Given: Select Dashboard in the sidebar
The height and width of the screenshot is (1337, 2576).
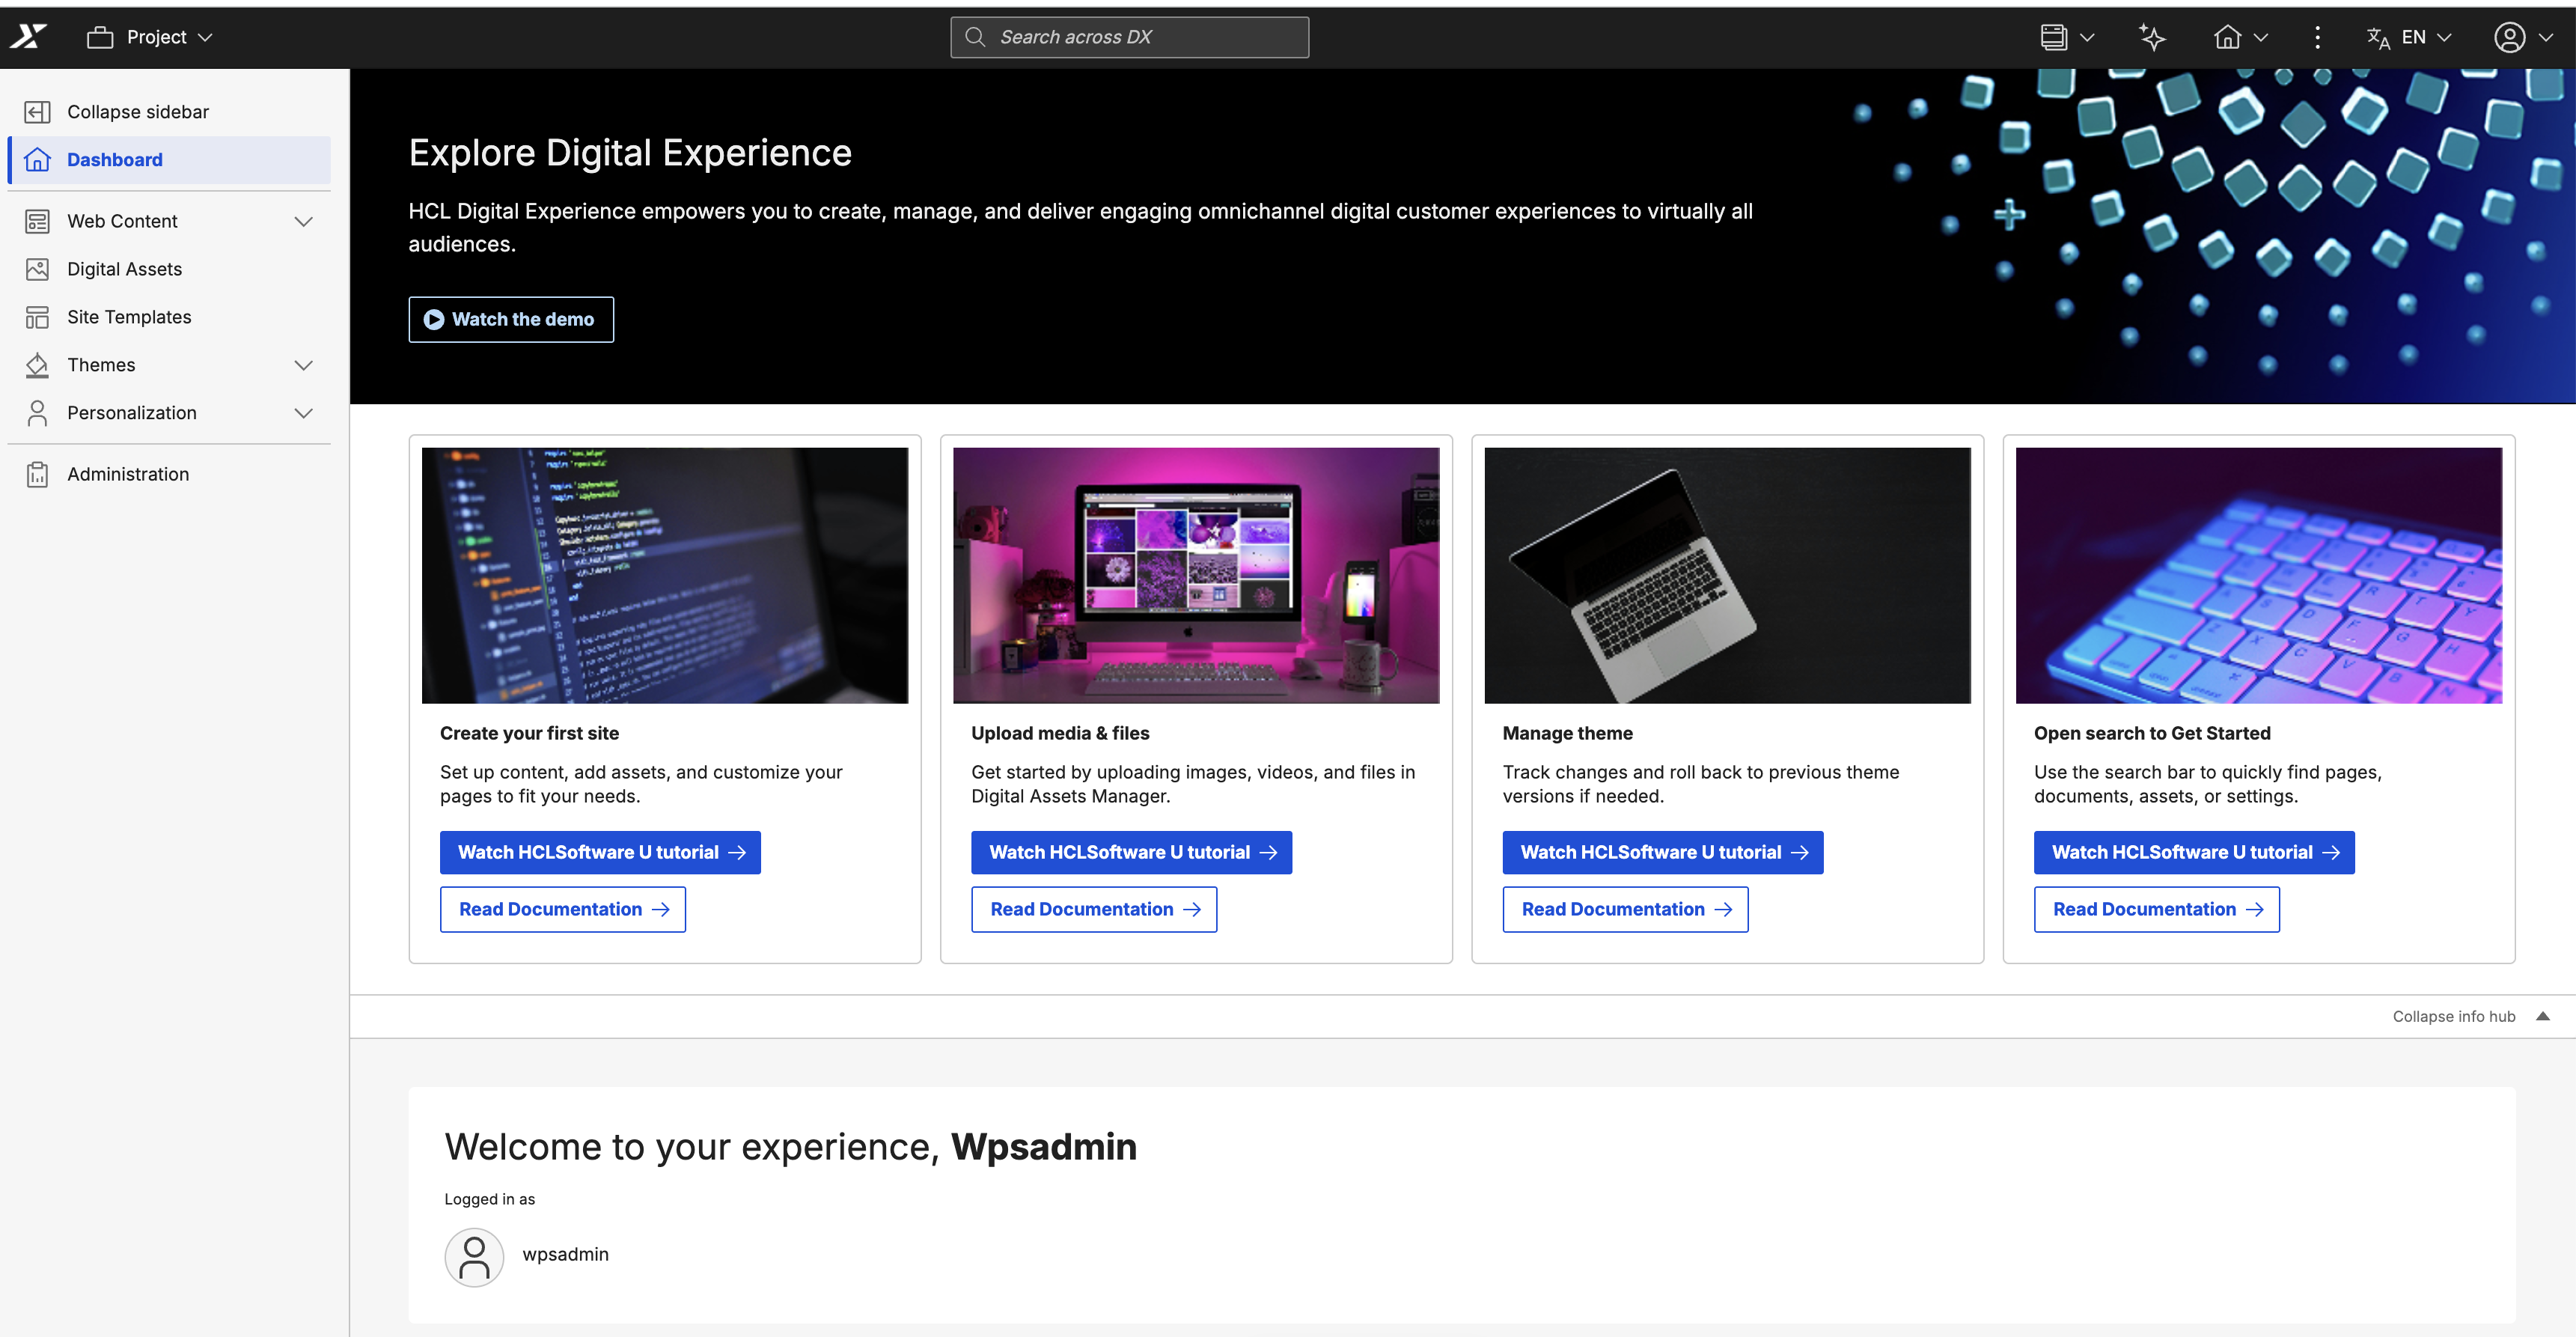Looking at the screenshot, I should 169,160.
